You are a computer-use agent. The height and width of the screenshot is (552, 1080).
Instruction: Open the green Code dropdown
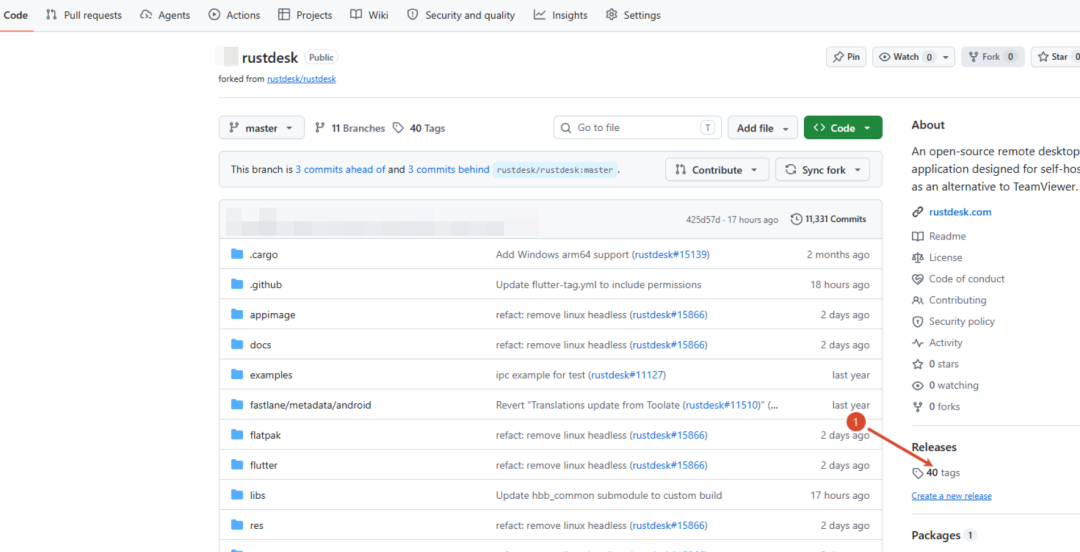tap(842, 128)
